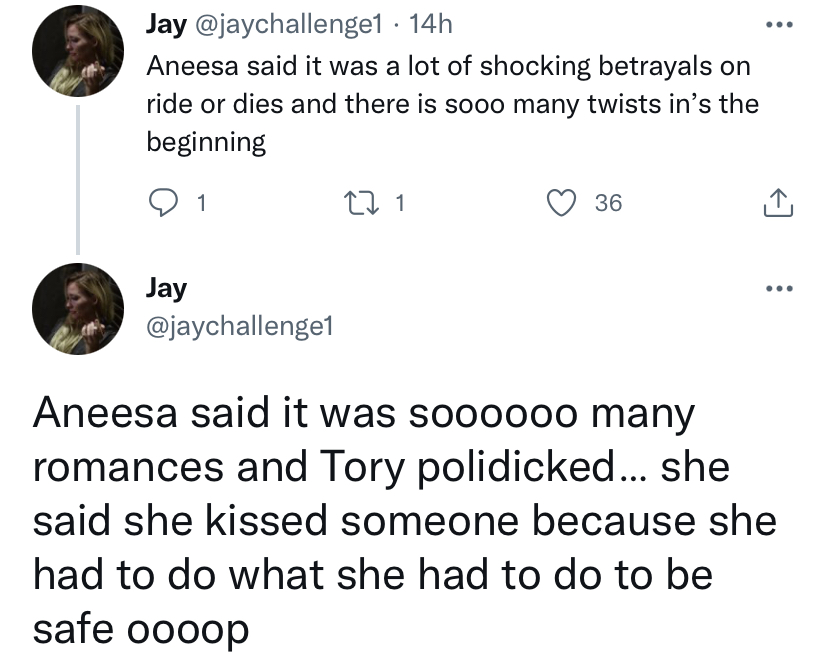View the retweet count of 1
828x654 pixels.
[400, 203]
